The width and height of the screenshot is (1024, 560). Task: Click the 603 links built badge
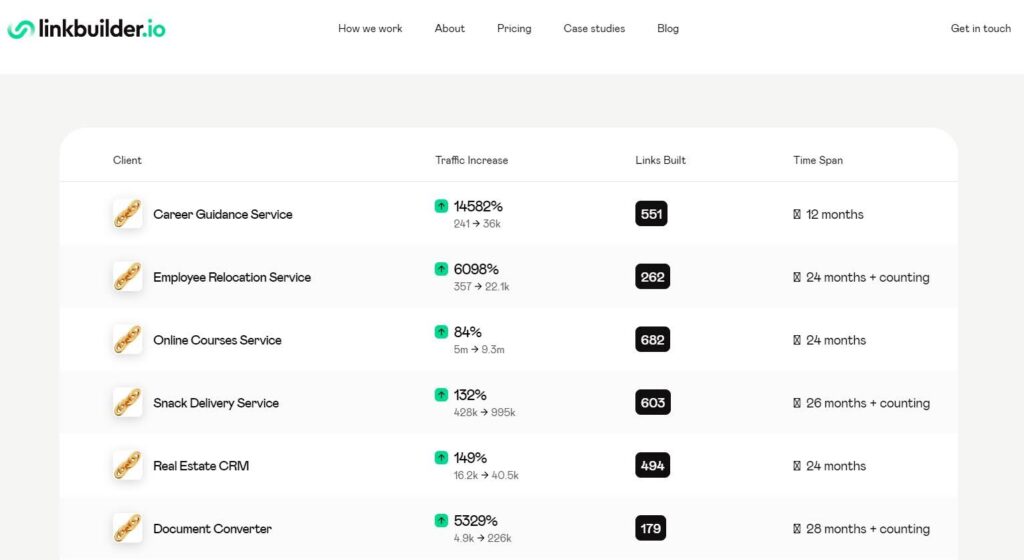[652, 403]
